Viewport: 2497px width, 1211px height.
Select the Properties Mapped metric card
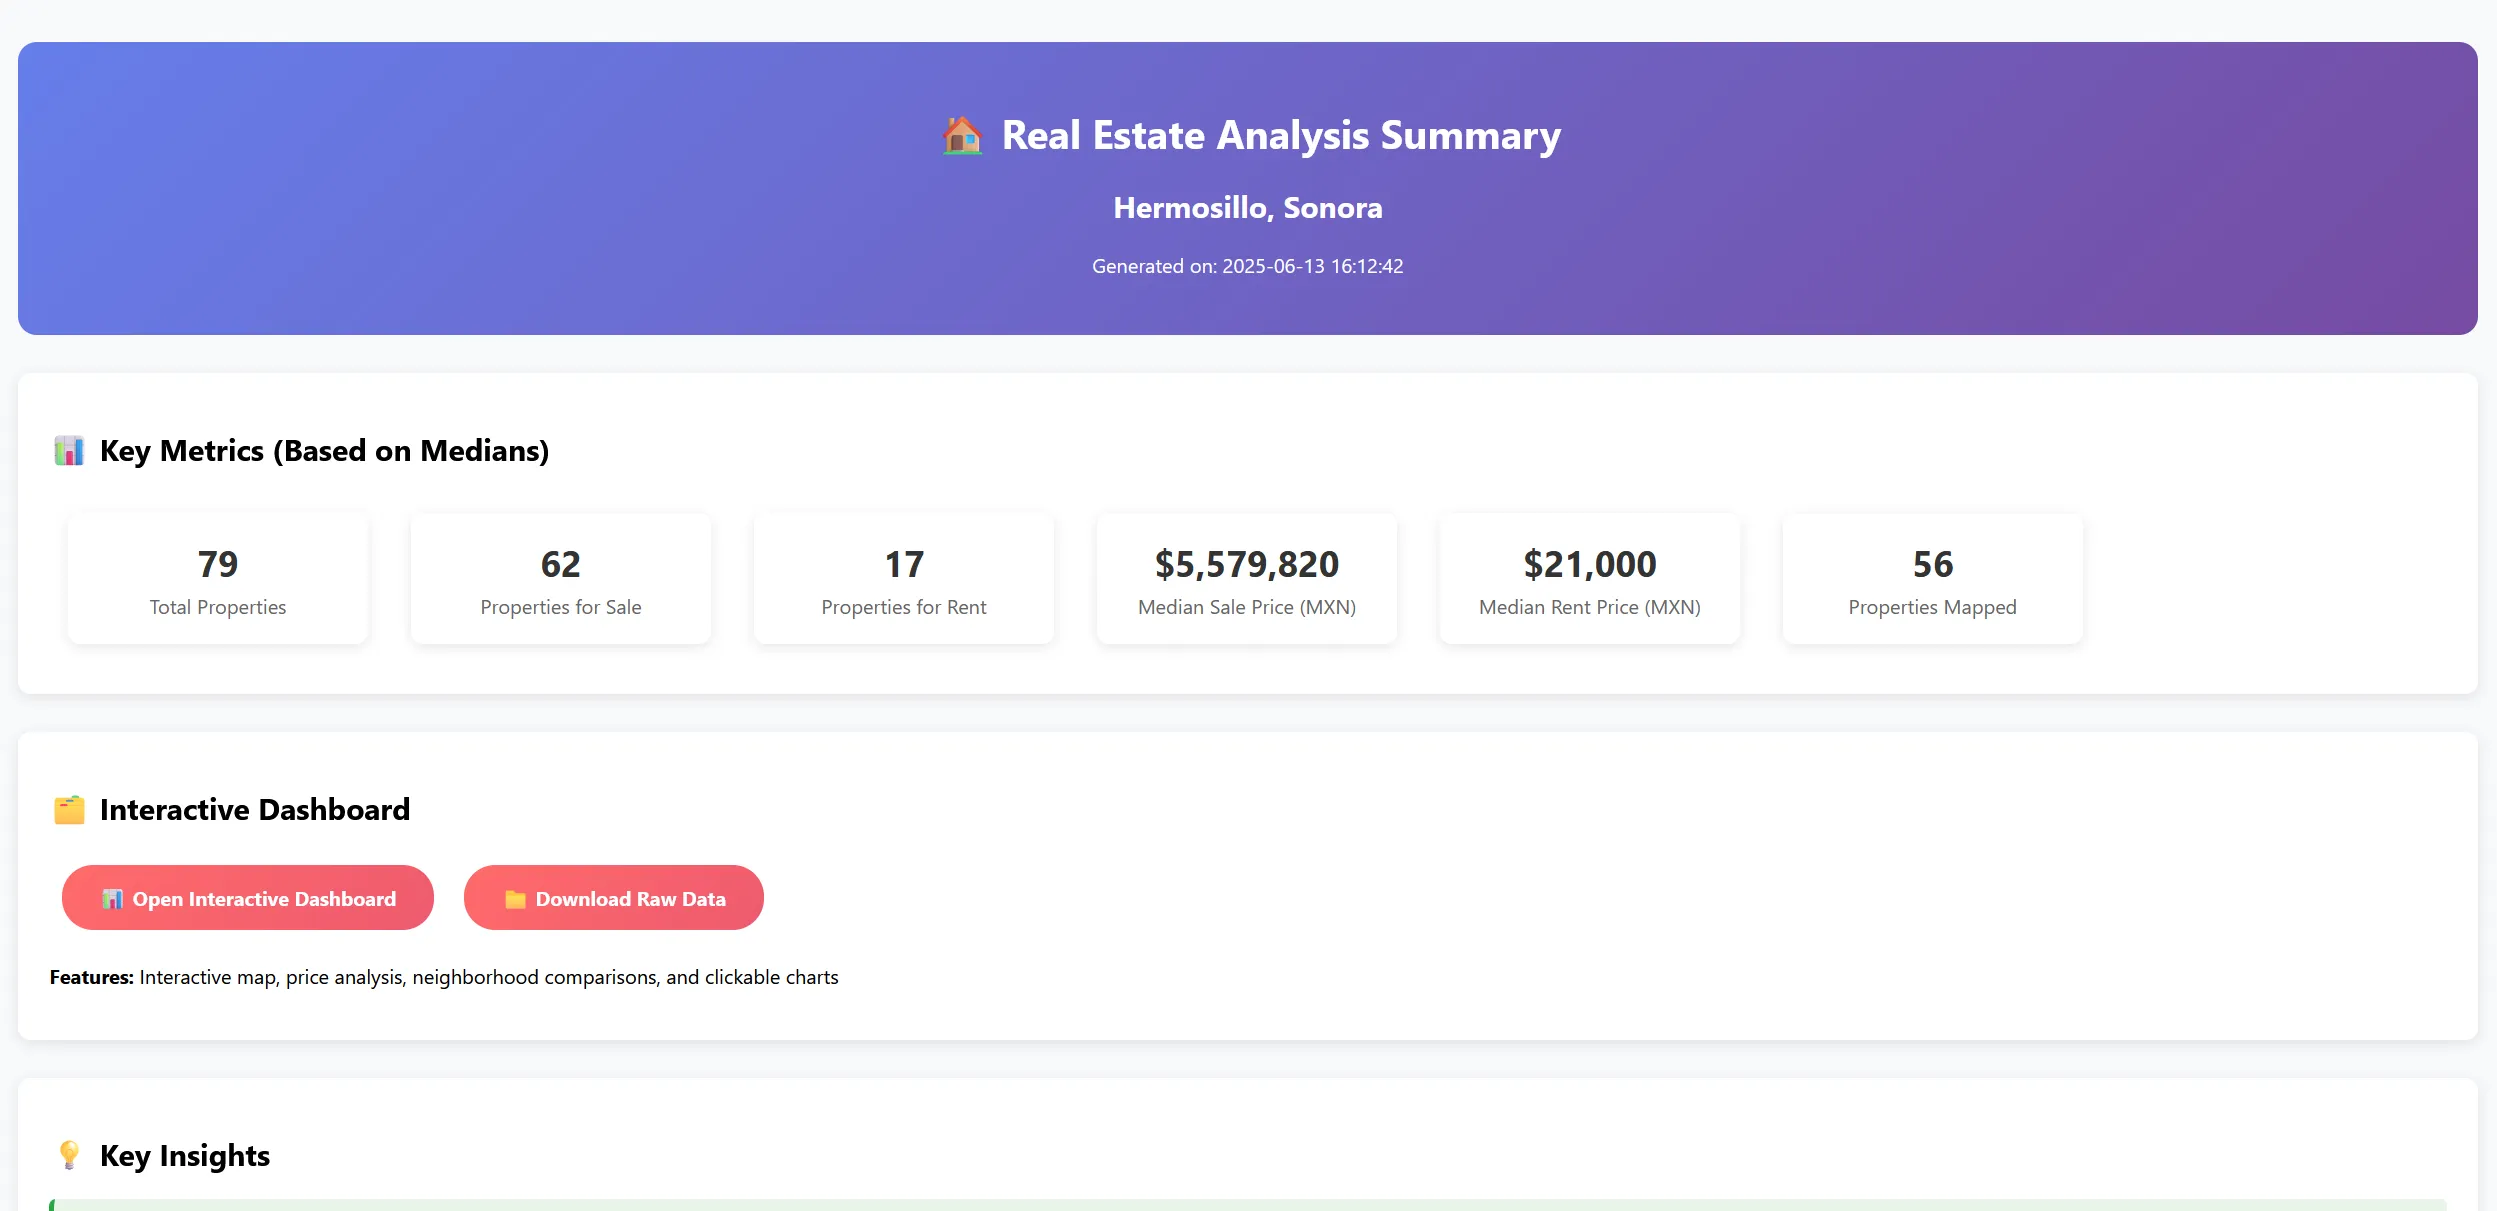pos(1931,578)
